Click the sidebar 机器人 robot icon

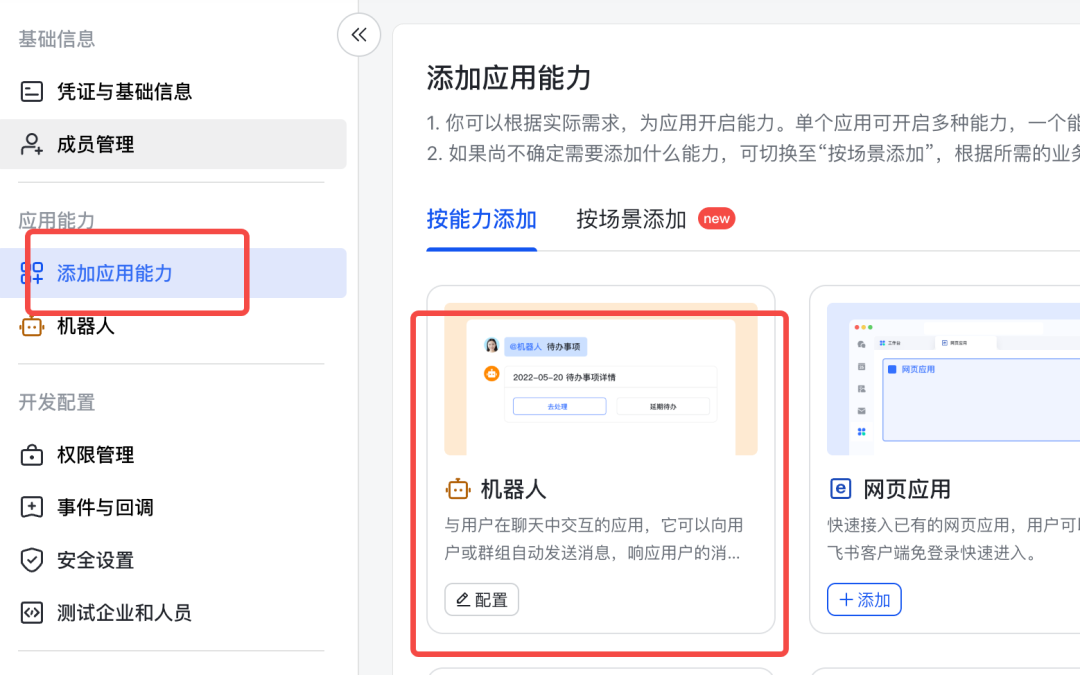[x=32, y=326]
